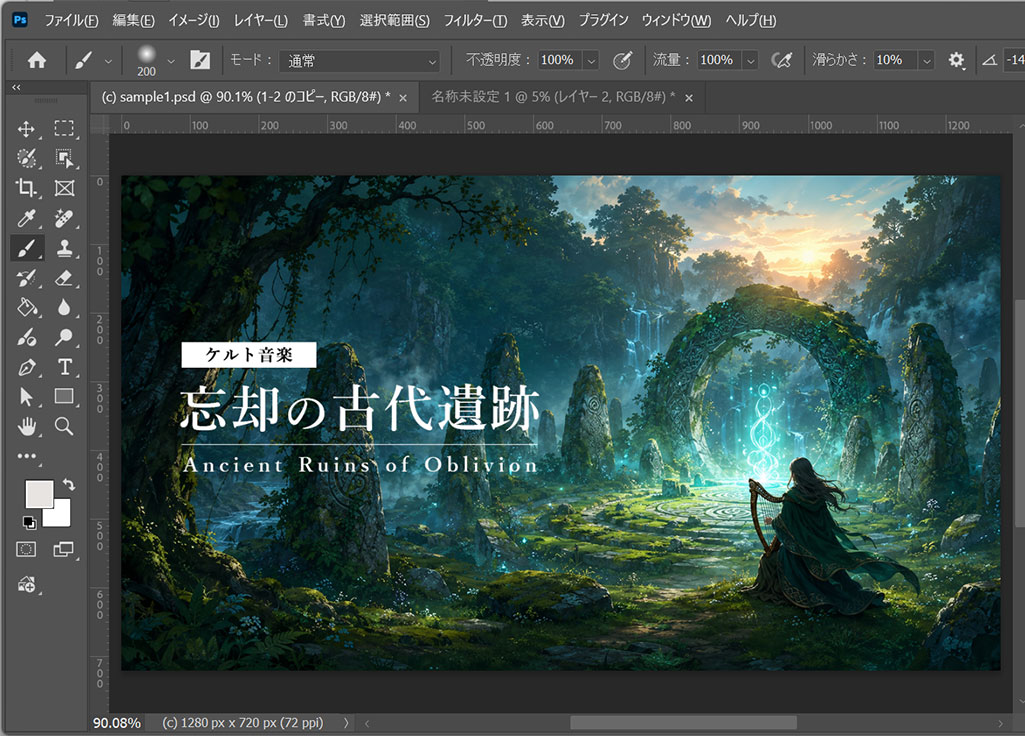Open the brush preset picker arrow
1025x736 pixels.
[171, 61]
